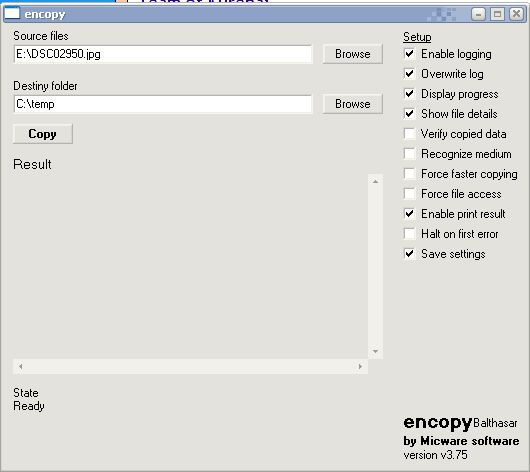Click the encopy title bar app icon

(x=12, y=14)
